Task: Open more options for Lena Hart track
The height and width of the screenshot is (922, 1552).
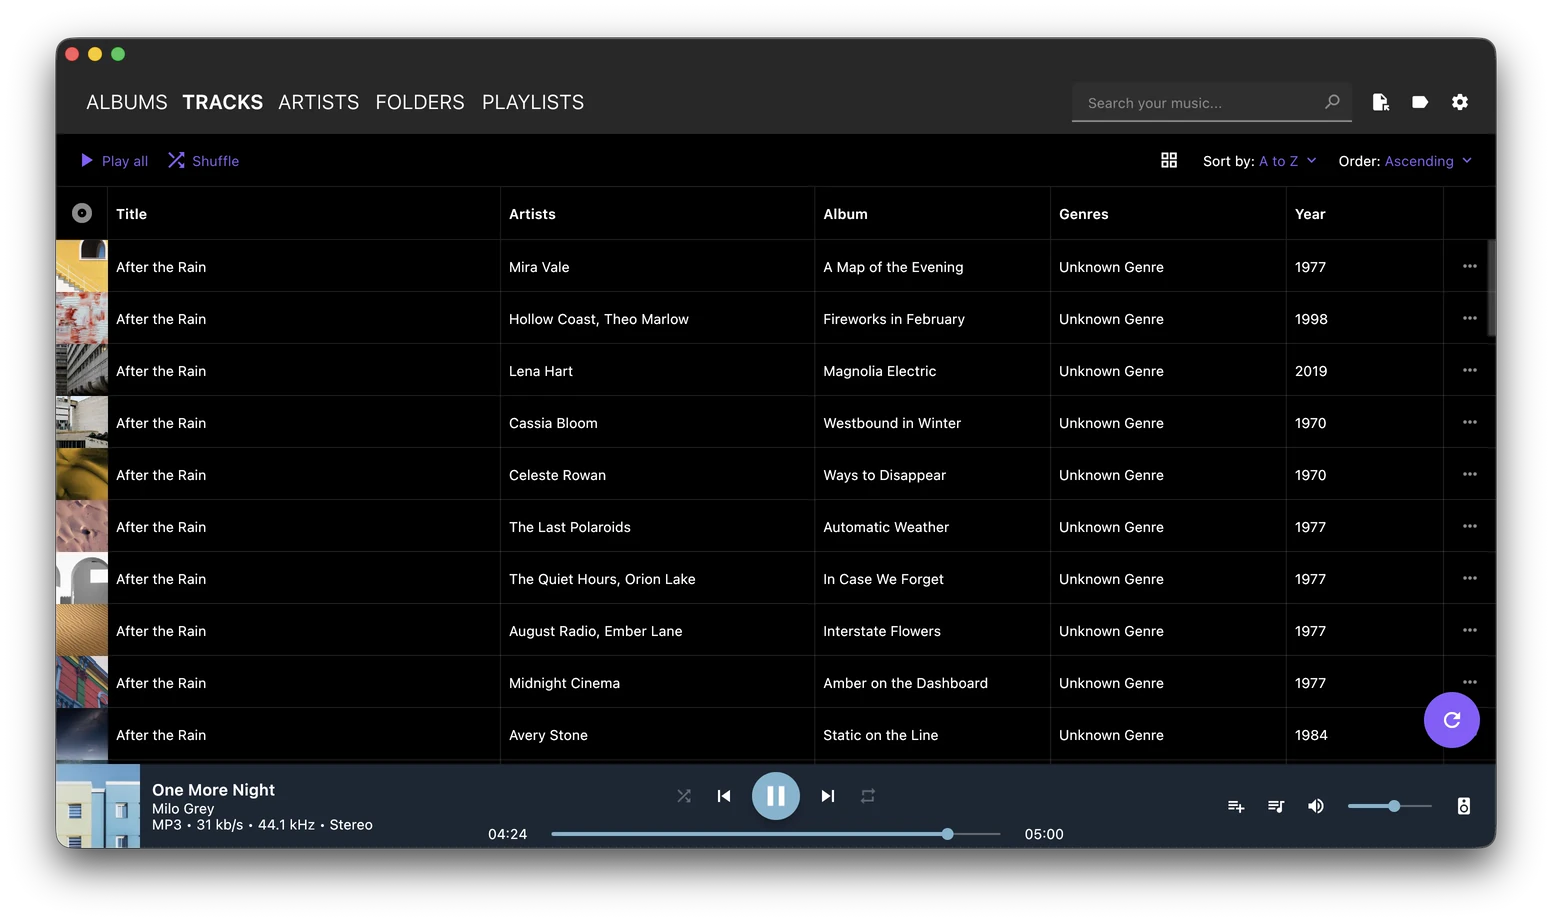Action: pyautogui.click(x=1470, y=370)
